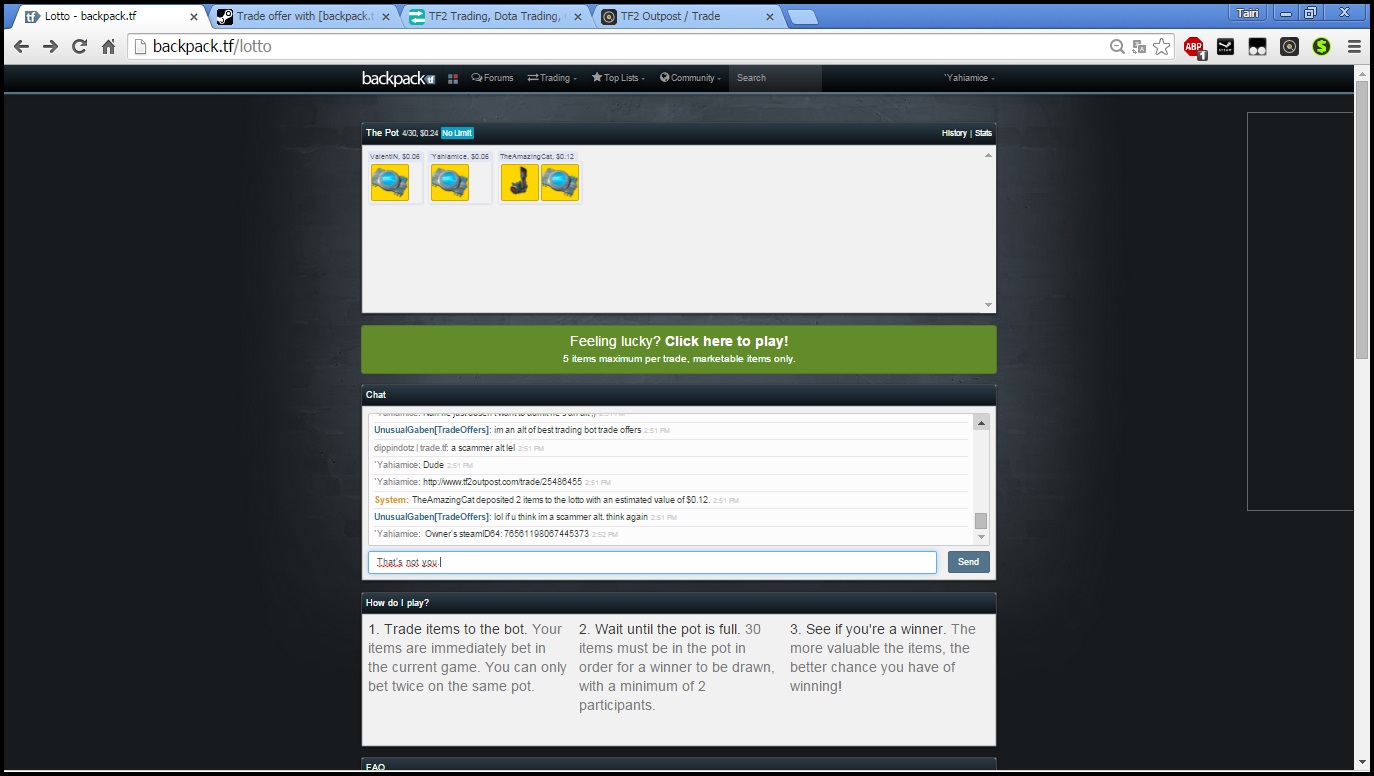
Task: Open the pot History link
Action: click(x=954, y=133)
